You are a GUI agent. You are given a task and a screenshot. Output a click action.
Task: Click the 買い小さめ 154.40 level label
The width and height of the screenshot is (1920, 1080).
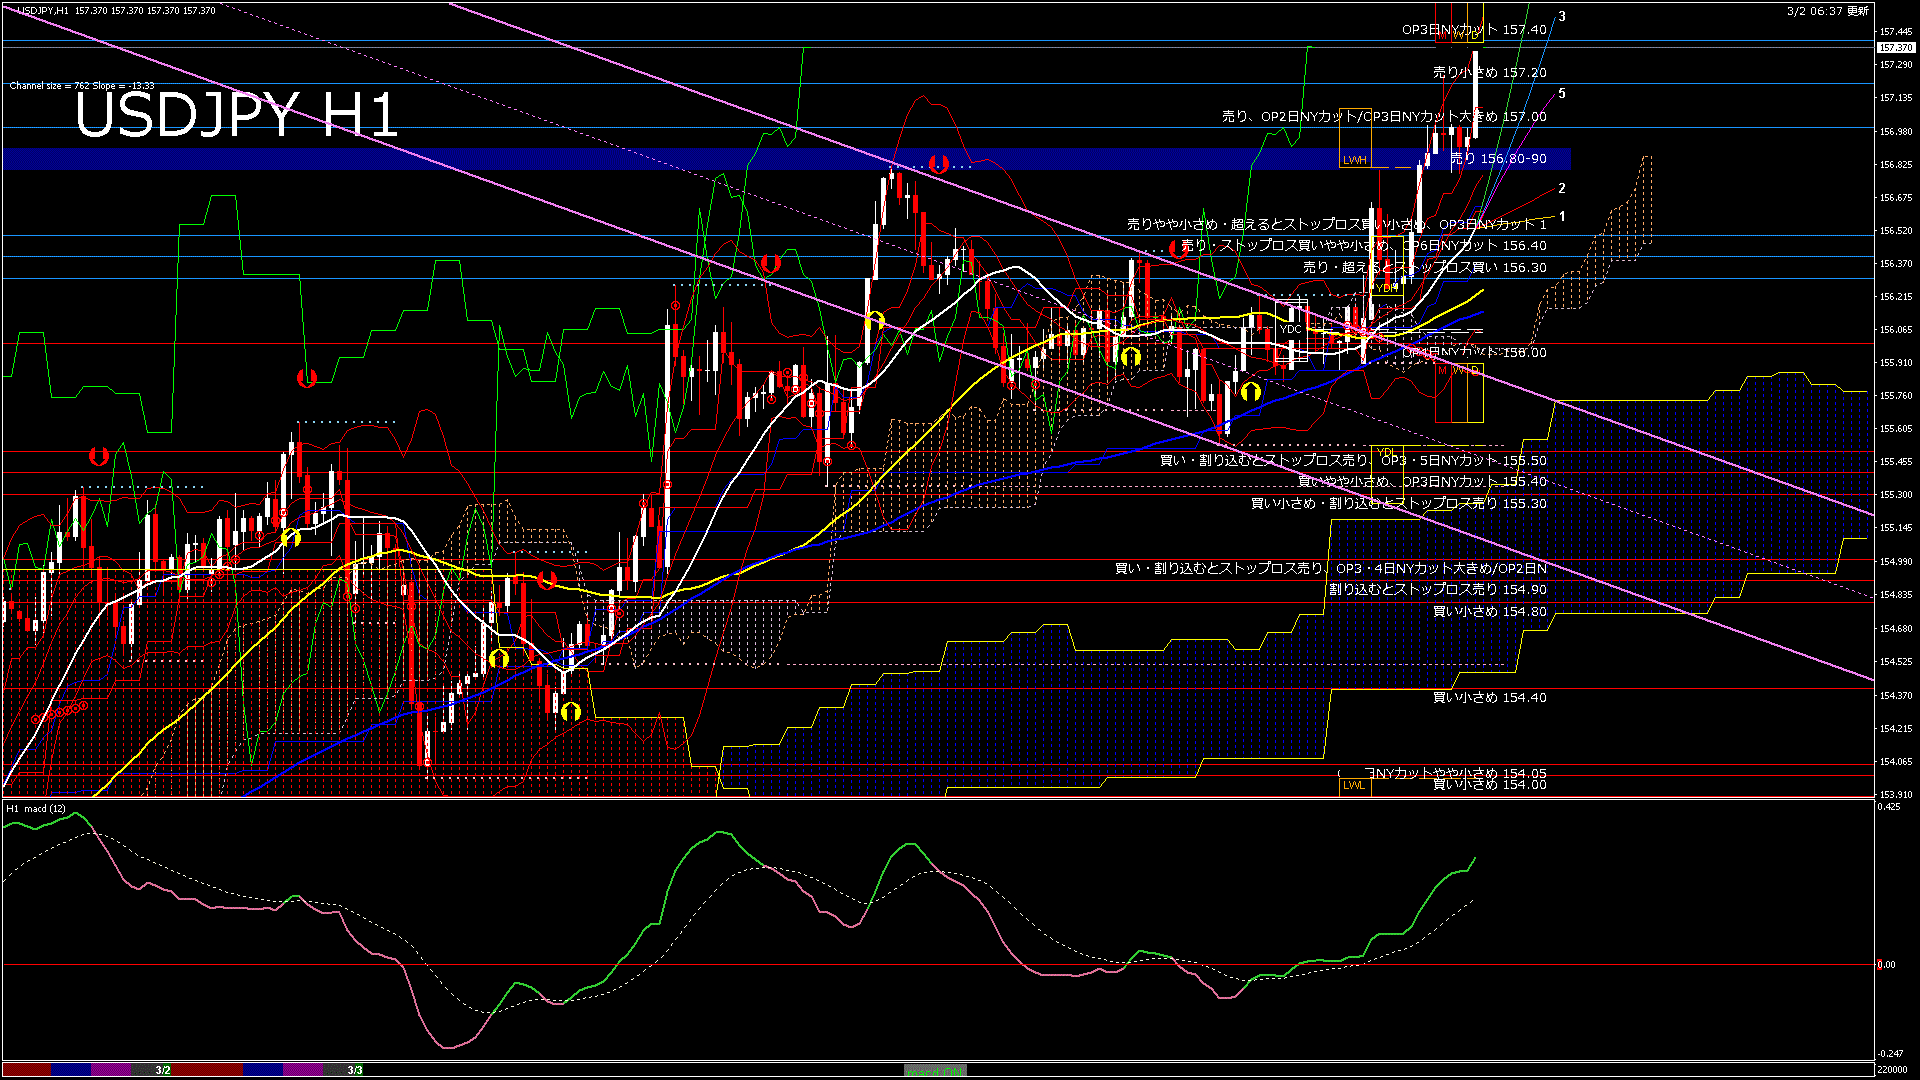[x=1489, y=698]
